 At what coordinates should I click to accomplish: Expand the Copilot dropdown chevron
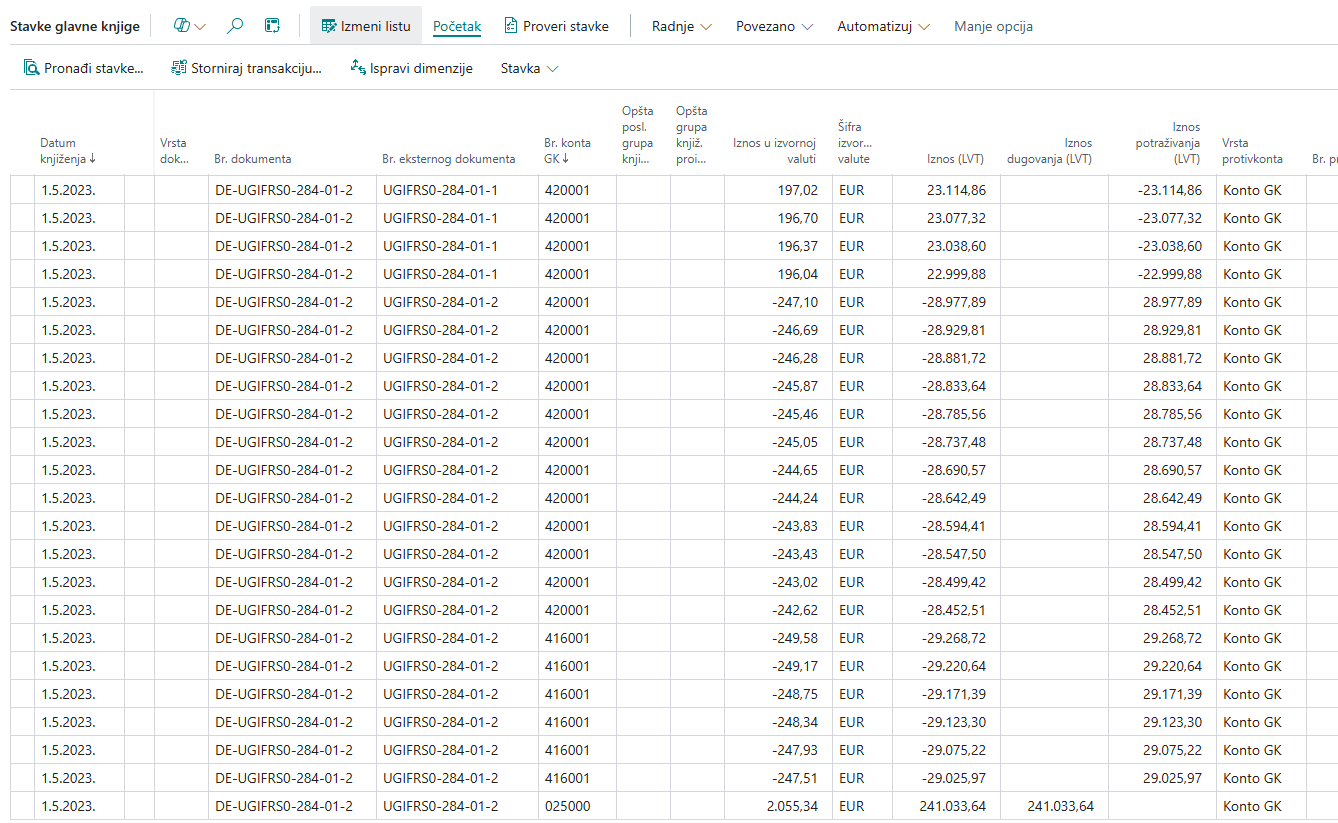pyautogui.click(x=200, y=27)
